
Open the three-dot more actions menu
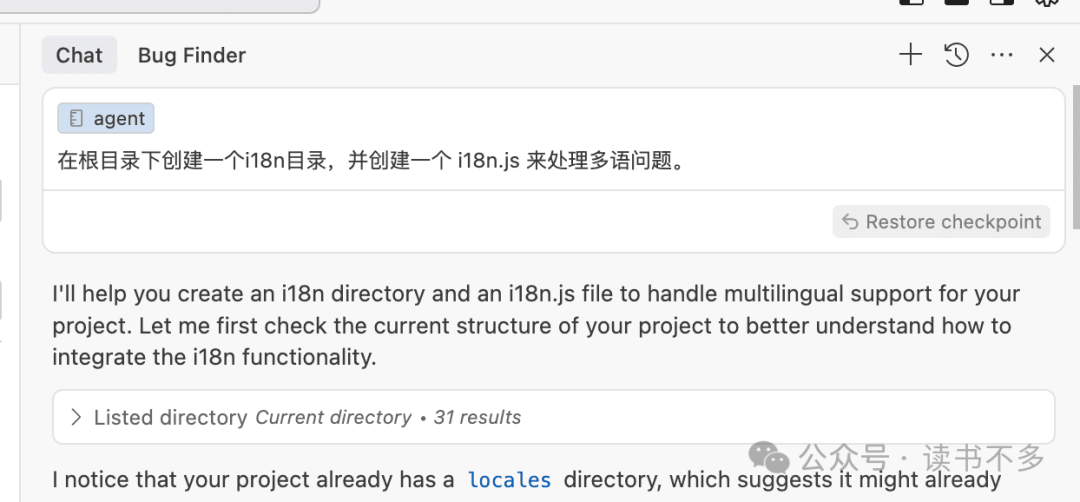click(1002, 55)
